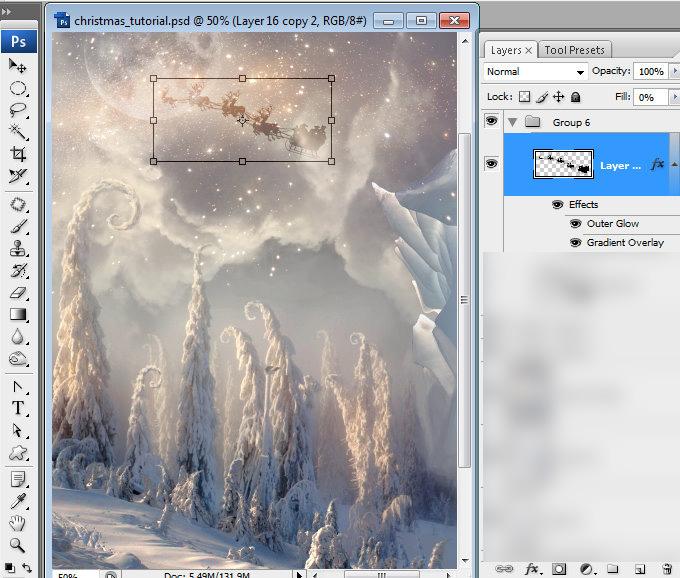Select the Brush tool
Screen dimensions: 680x578
click(x=17, y=227)
